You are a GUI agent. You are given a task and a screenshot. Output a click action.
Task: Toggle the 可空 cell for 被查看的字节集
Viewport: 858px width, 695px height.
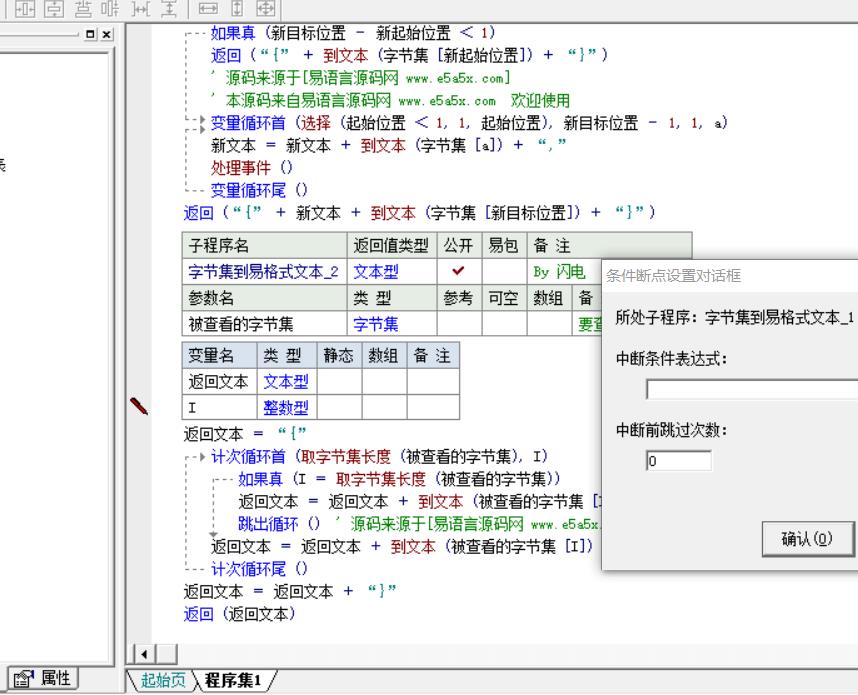point(504,324)
